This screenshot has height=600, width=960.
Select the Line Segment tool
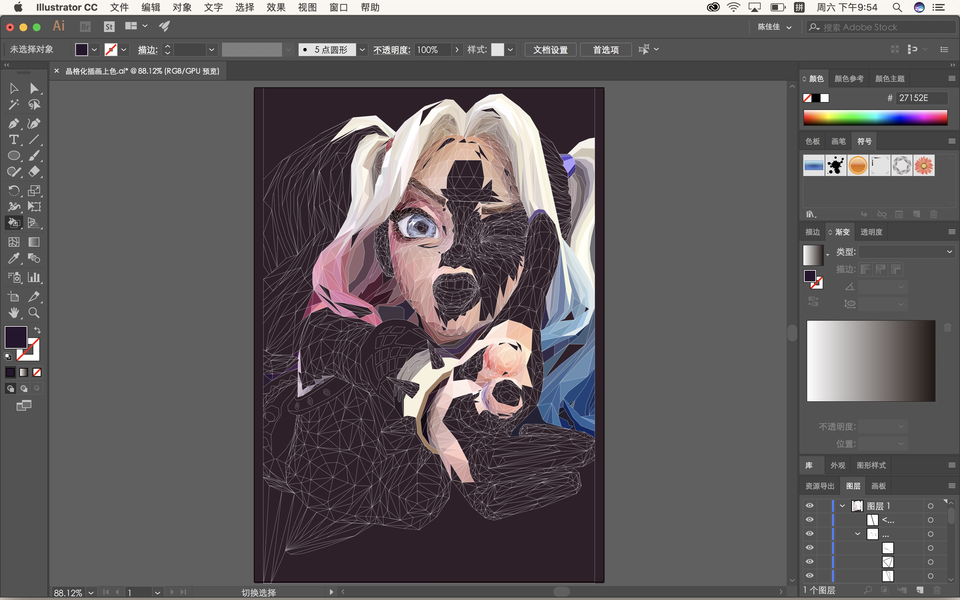click(34, 140)
